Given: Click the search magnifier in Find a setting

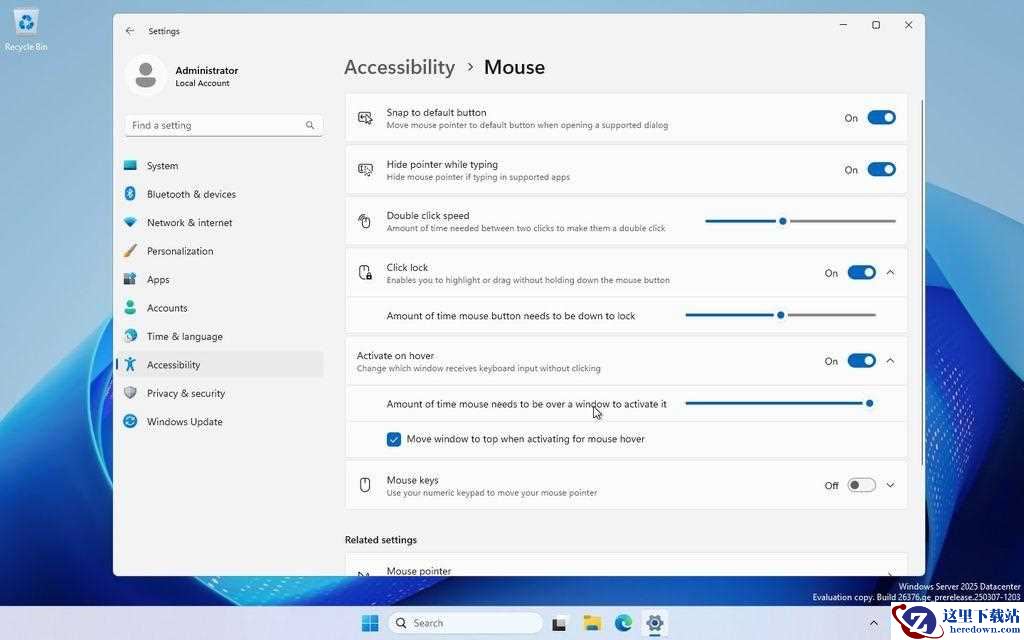Looking at the screenshot, I should [x=310, y=125].
